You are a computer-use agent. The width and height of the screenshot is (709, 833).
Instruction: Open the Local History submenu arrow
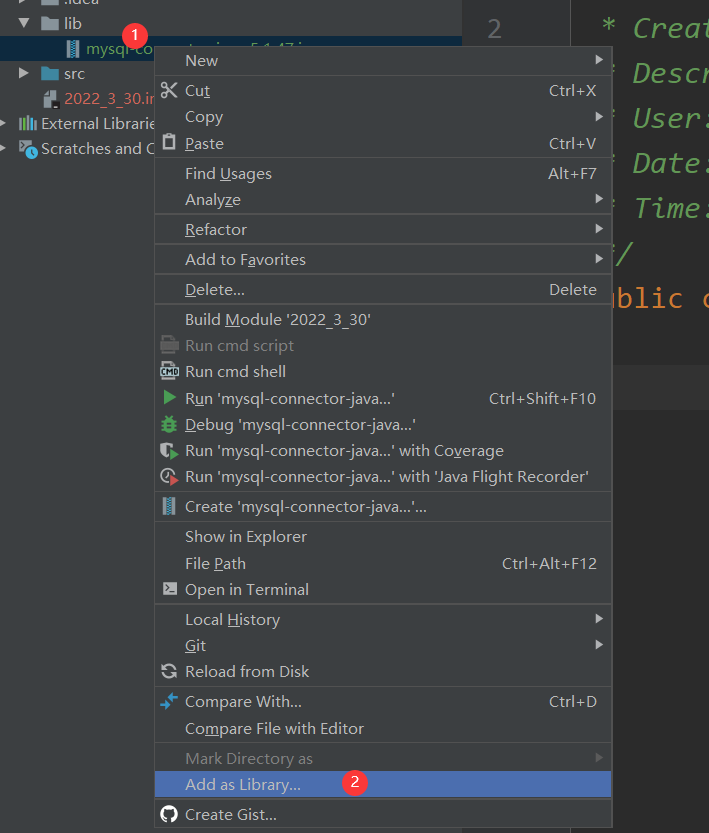point(599,618)
